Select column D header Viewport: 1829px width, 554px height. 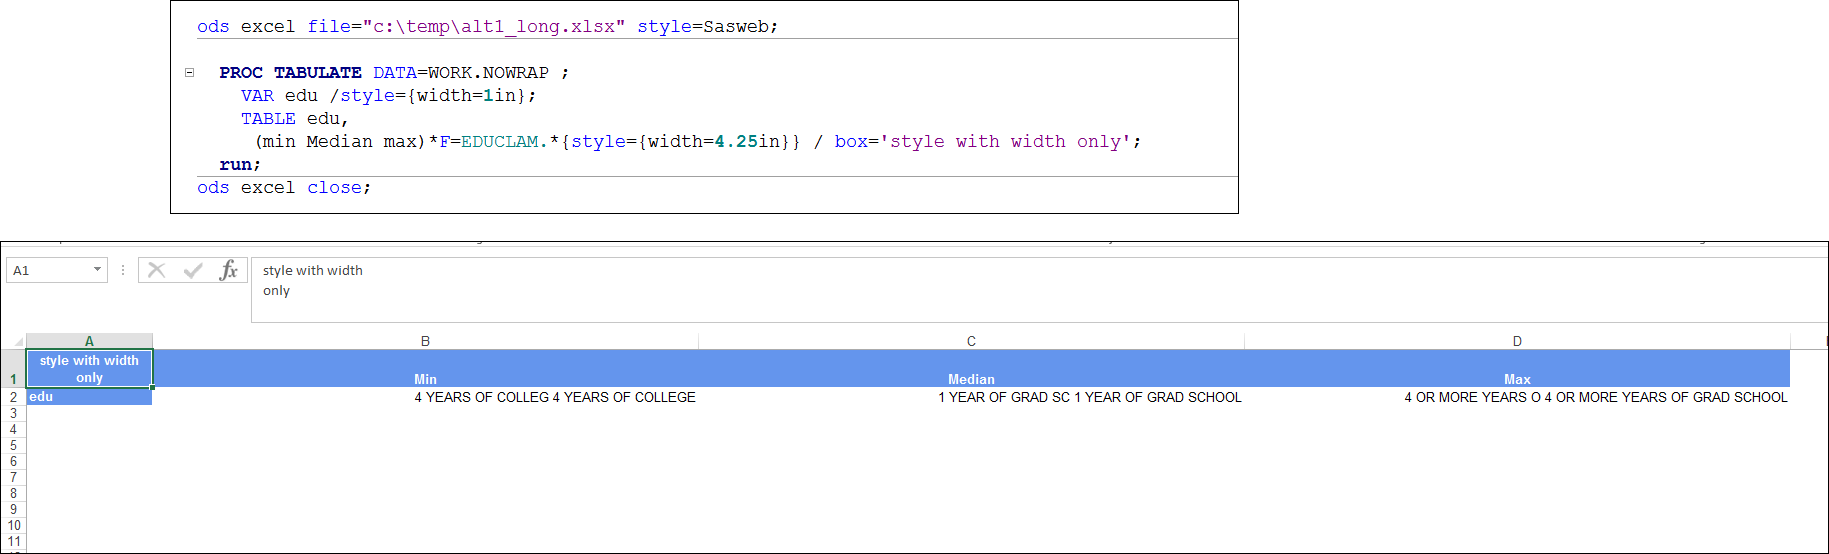(1517, 341)
